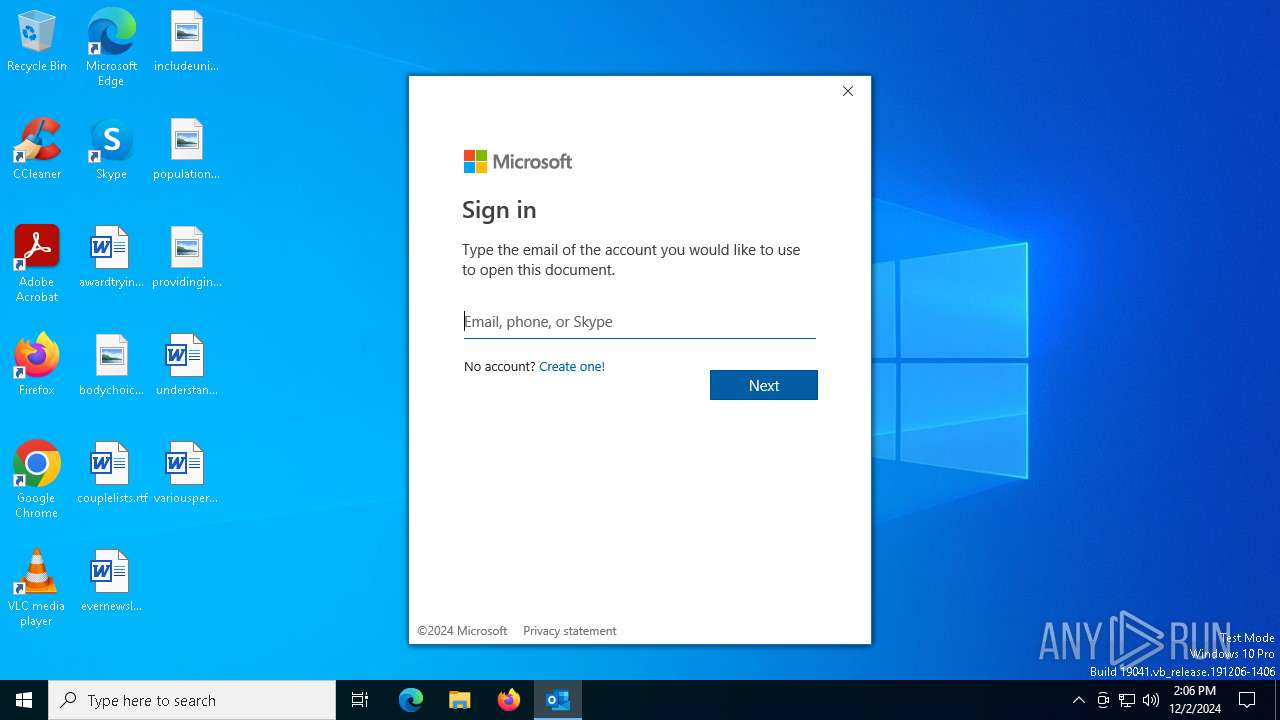This screenshot has height=720, width=1280.
Task: Select the couplelists.rtf document
Action: [111, 474]
